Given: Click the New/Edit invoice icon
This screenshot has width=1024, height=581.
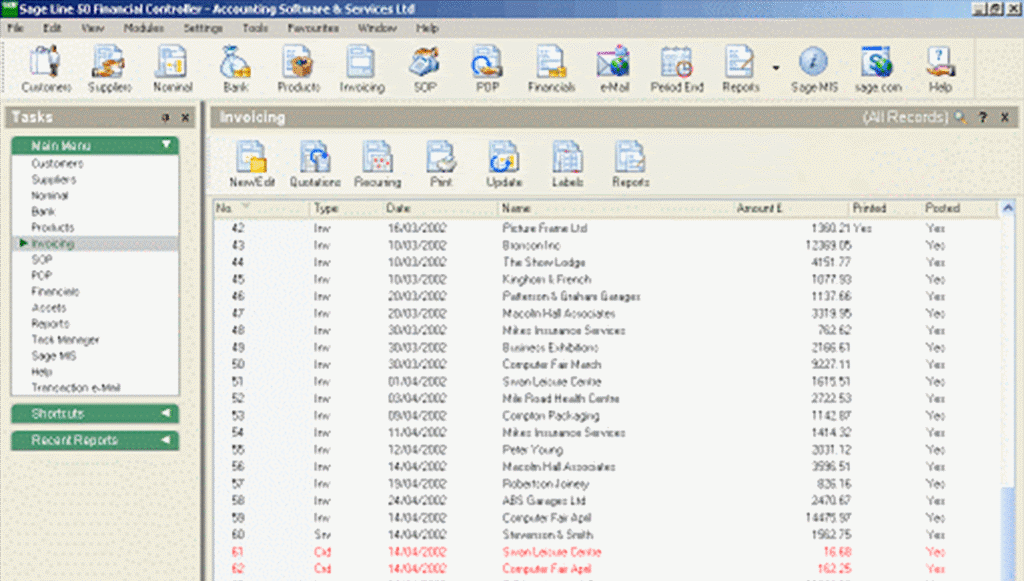Looking at the screenshot, I should tap(251, 165).
